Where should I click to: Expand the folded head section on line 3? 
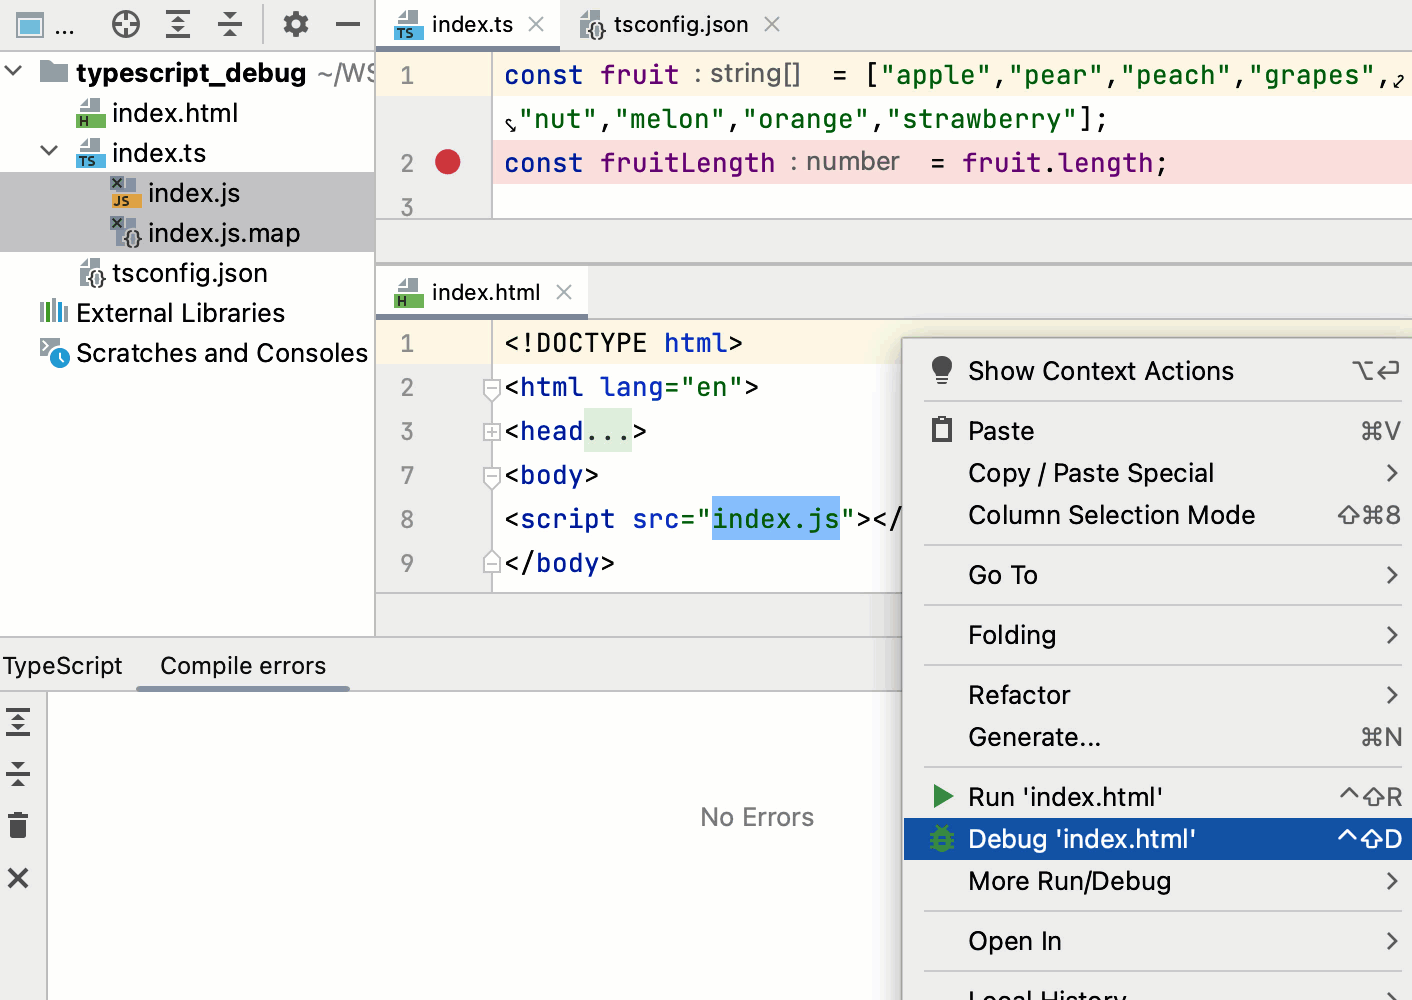pyautogui.click(x=491, y=432)
